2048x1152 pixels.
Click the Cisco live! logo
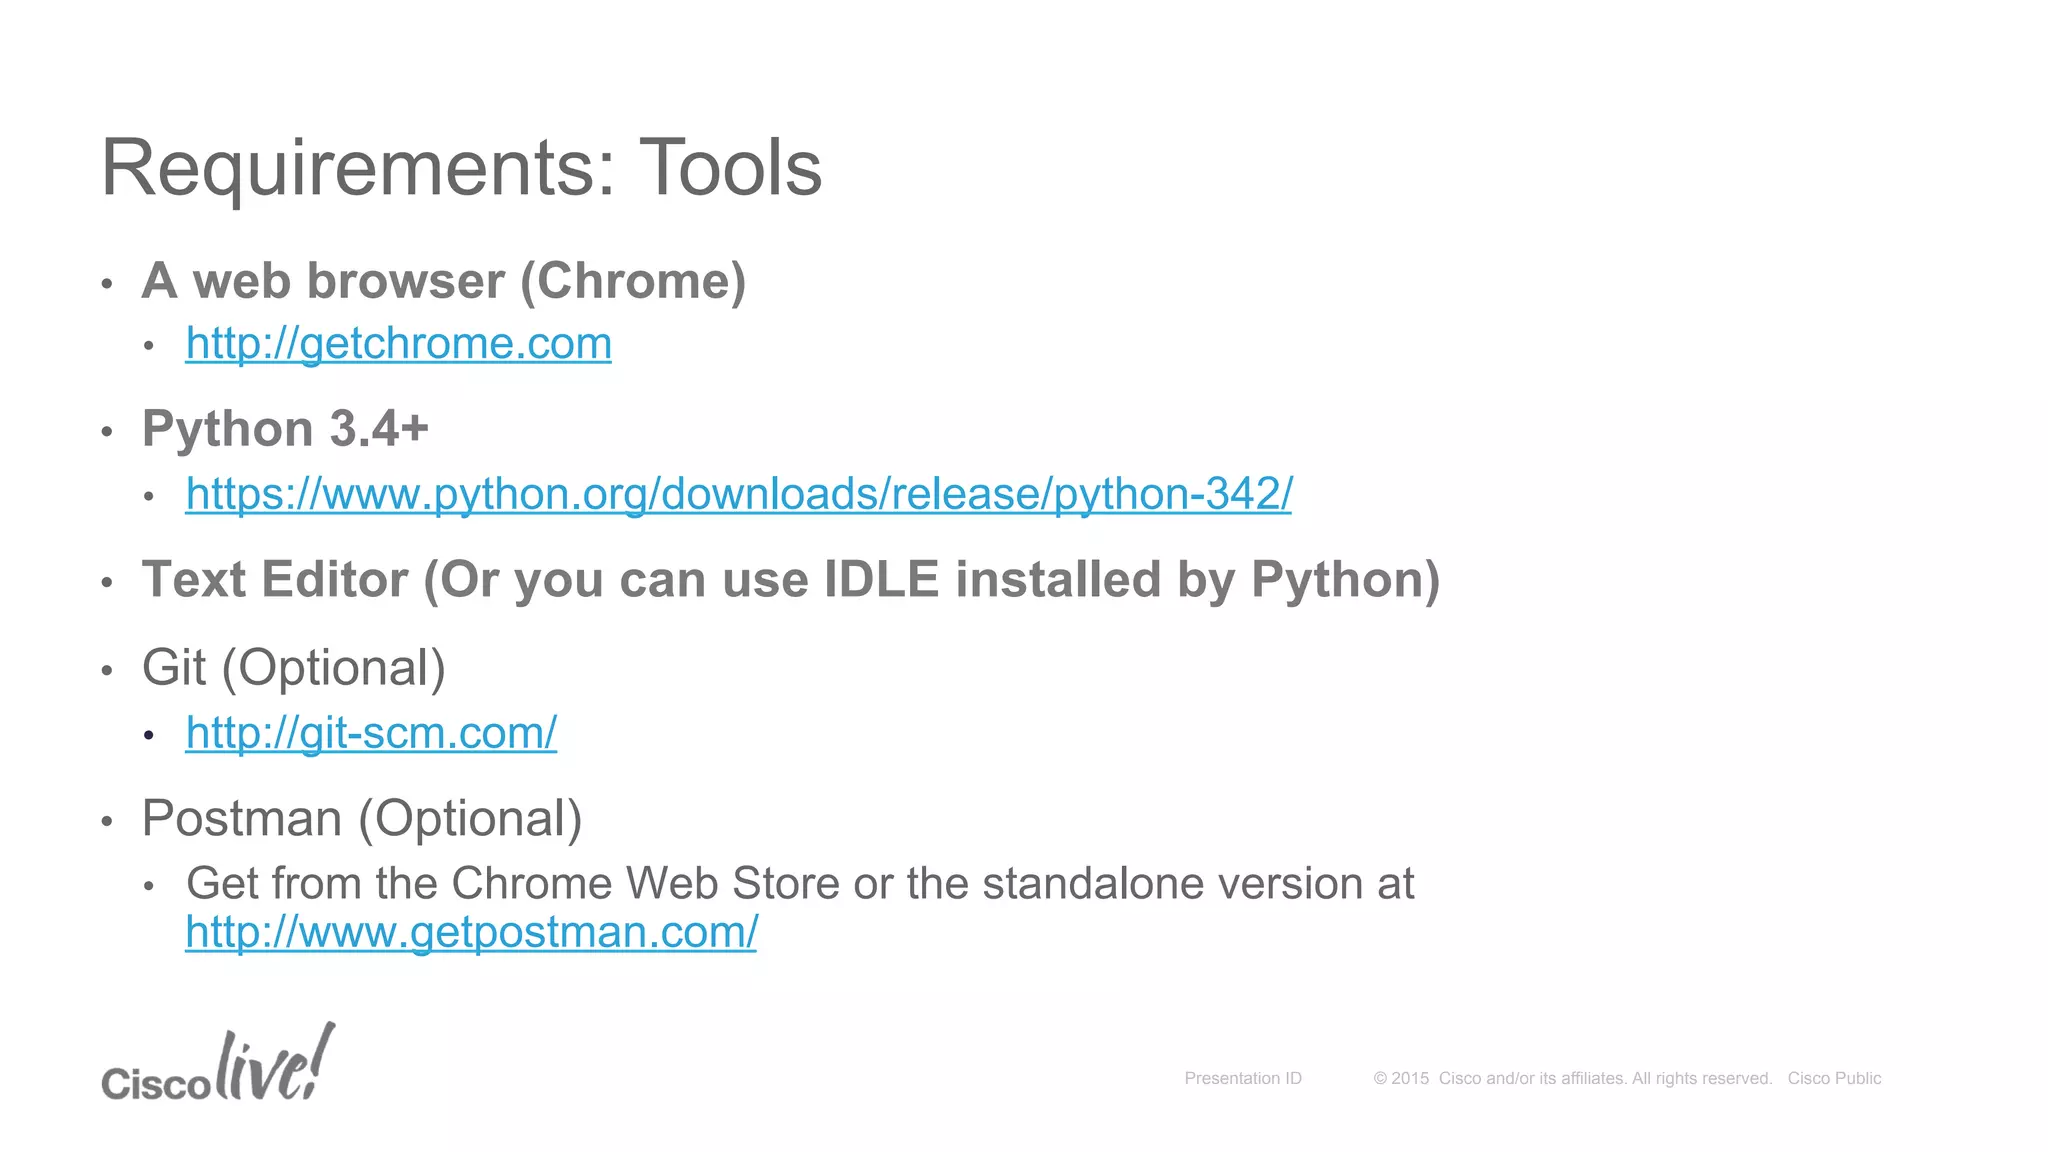(218, 1064)
